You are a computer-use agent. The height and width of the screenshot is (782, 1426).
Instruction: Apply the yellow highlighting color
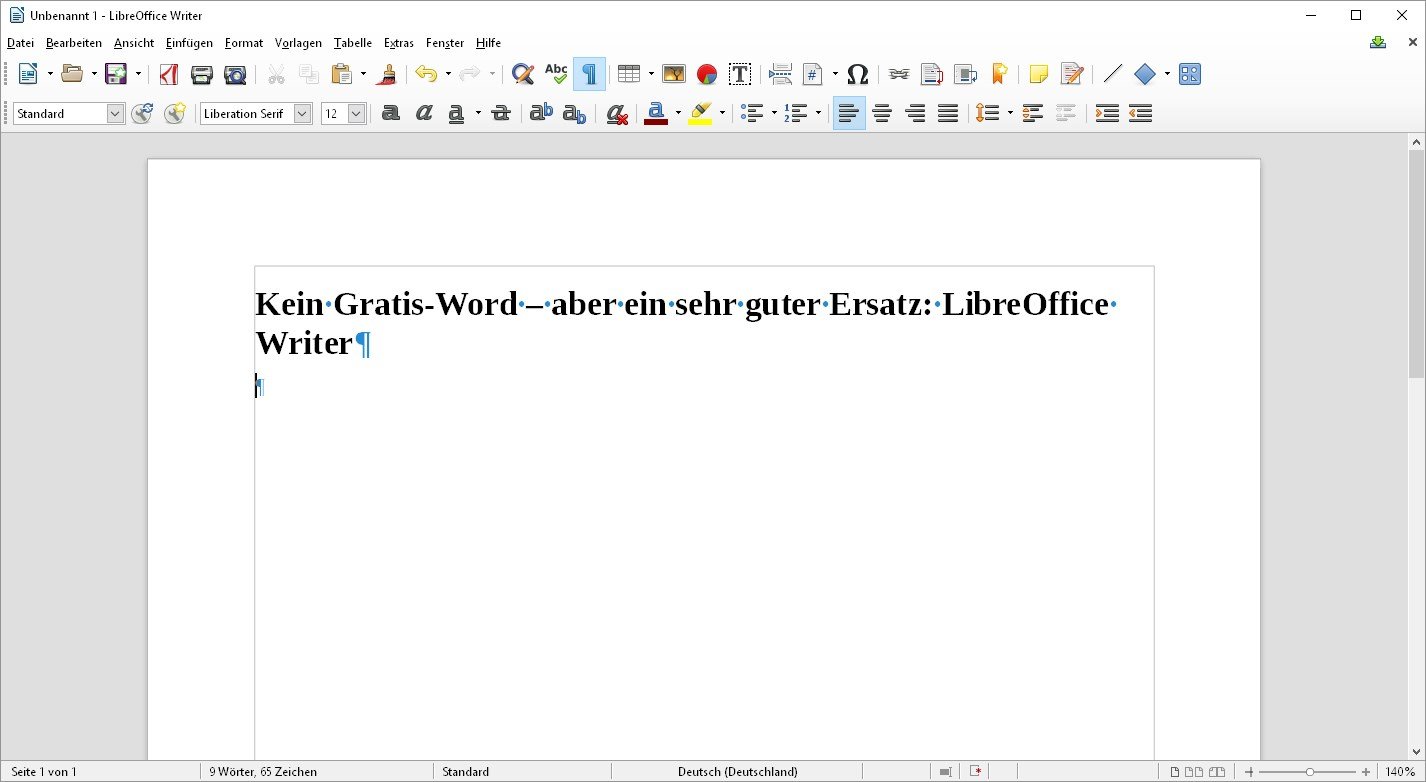tap(700, 114)
